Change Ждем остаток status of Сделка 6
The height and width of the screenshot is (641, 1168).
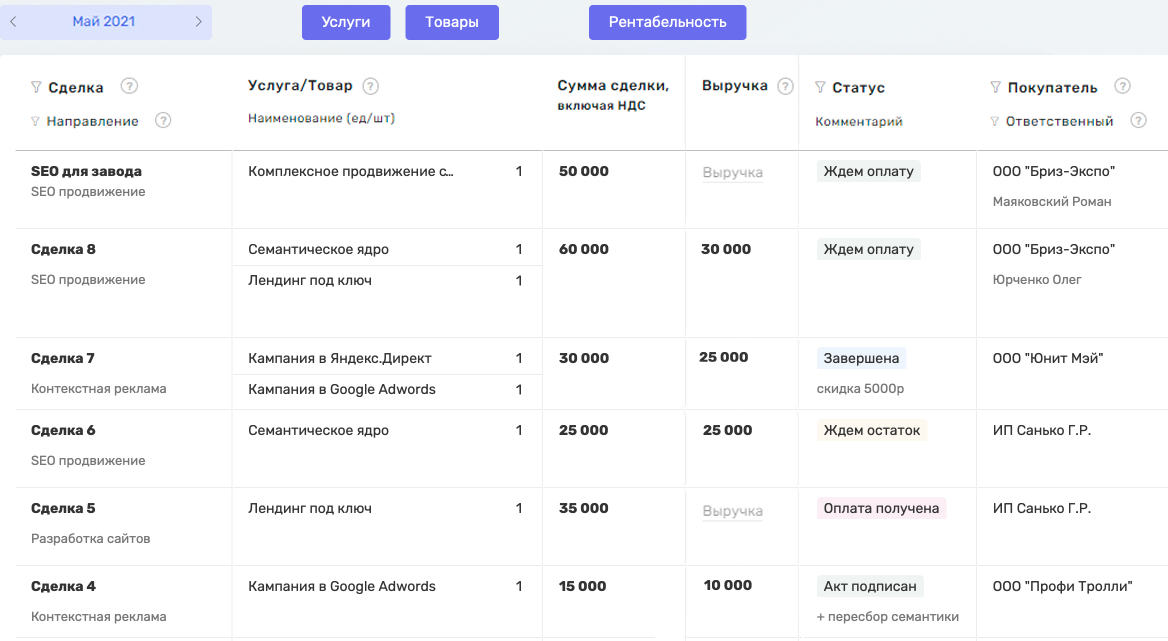tap(872, 430)
